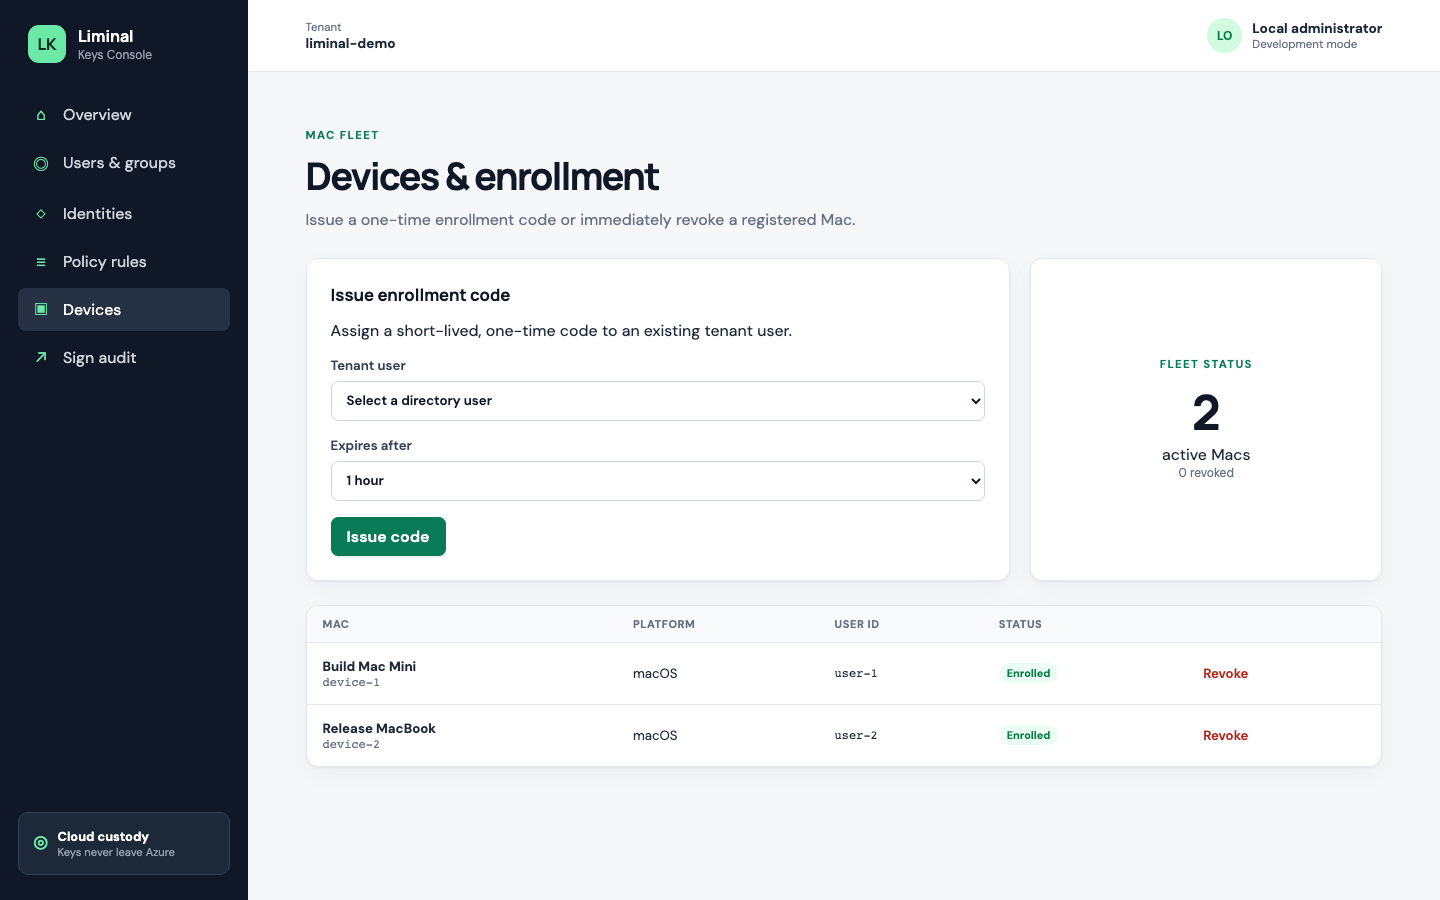Click the LK Liminal logo badge
Screen dimensions: 1440x900
(x=47, y=44)
